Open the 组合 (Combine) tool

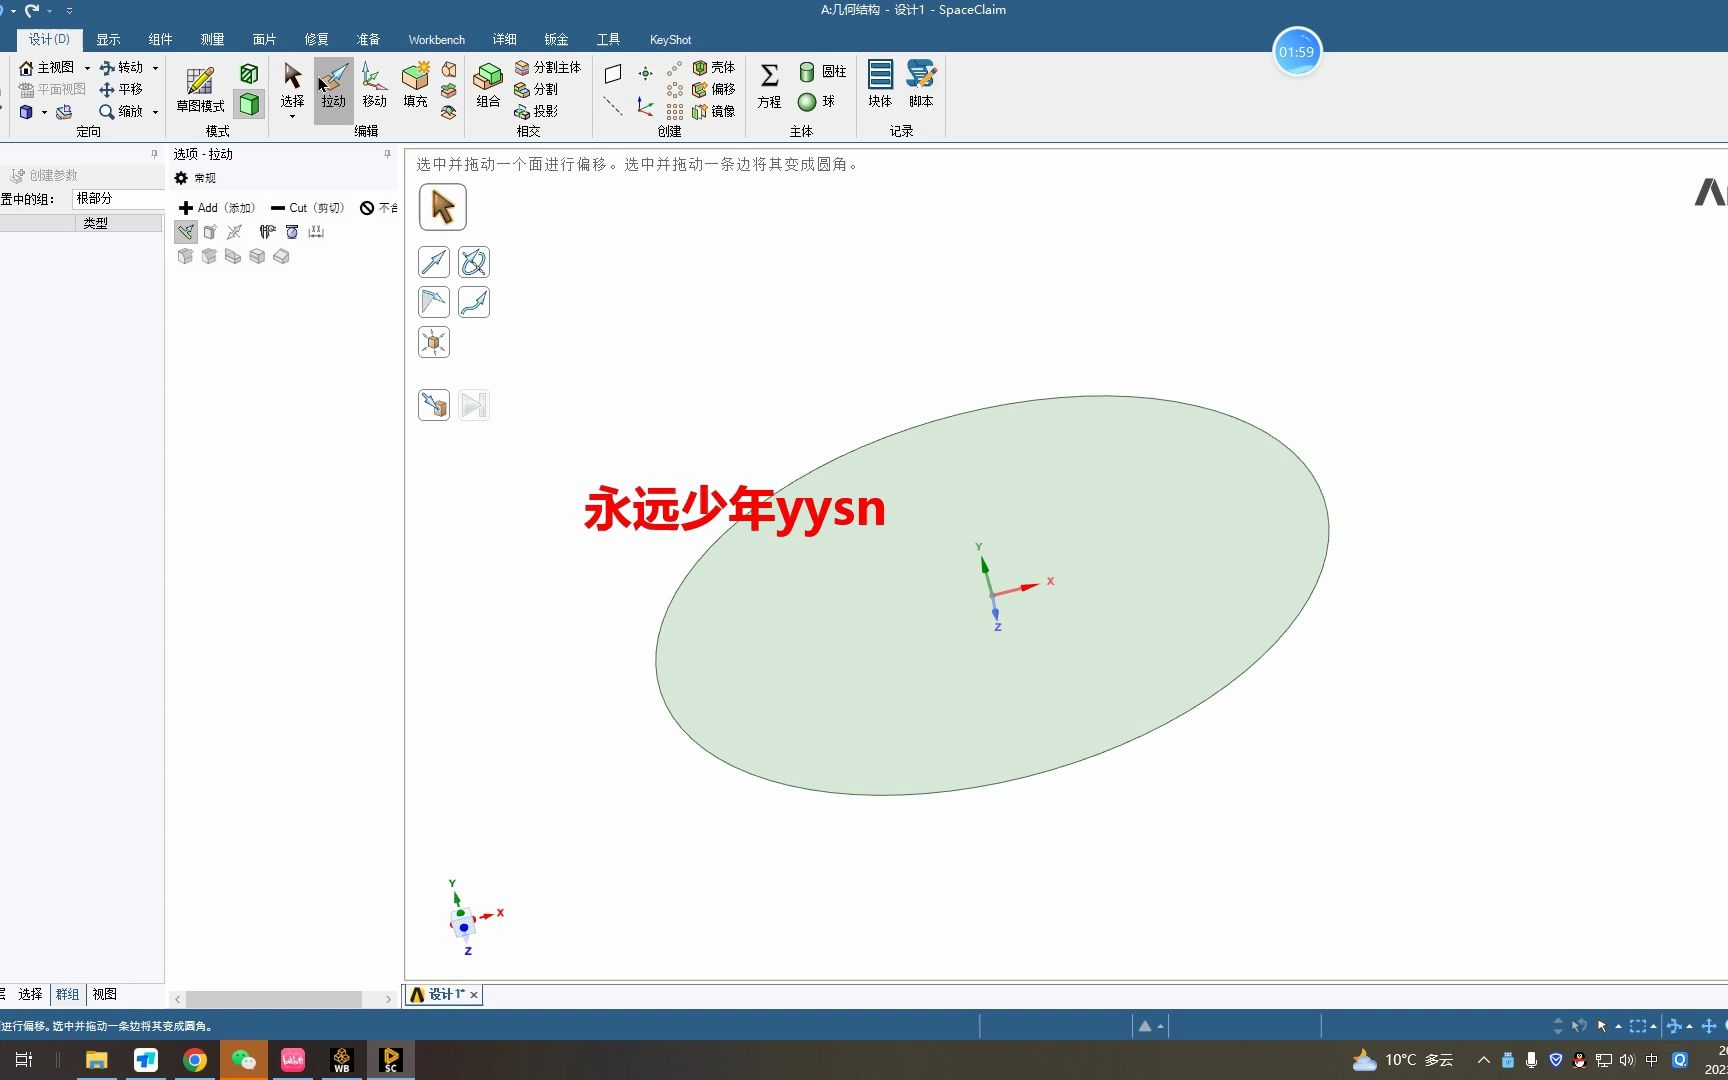487,88
